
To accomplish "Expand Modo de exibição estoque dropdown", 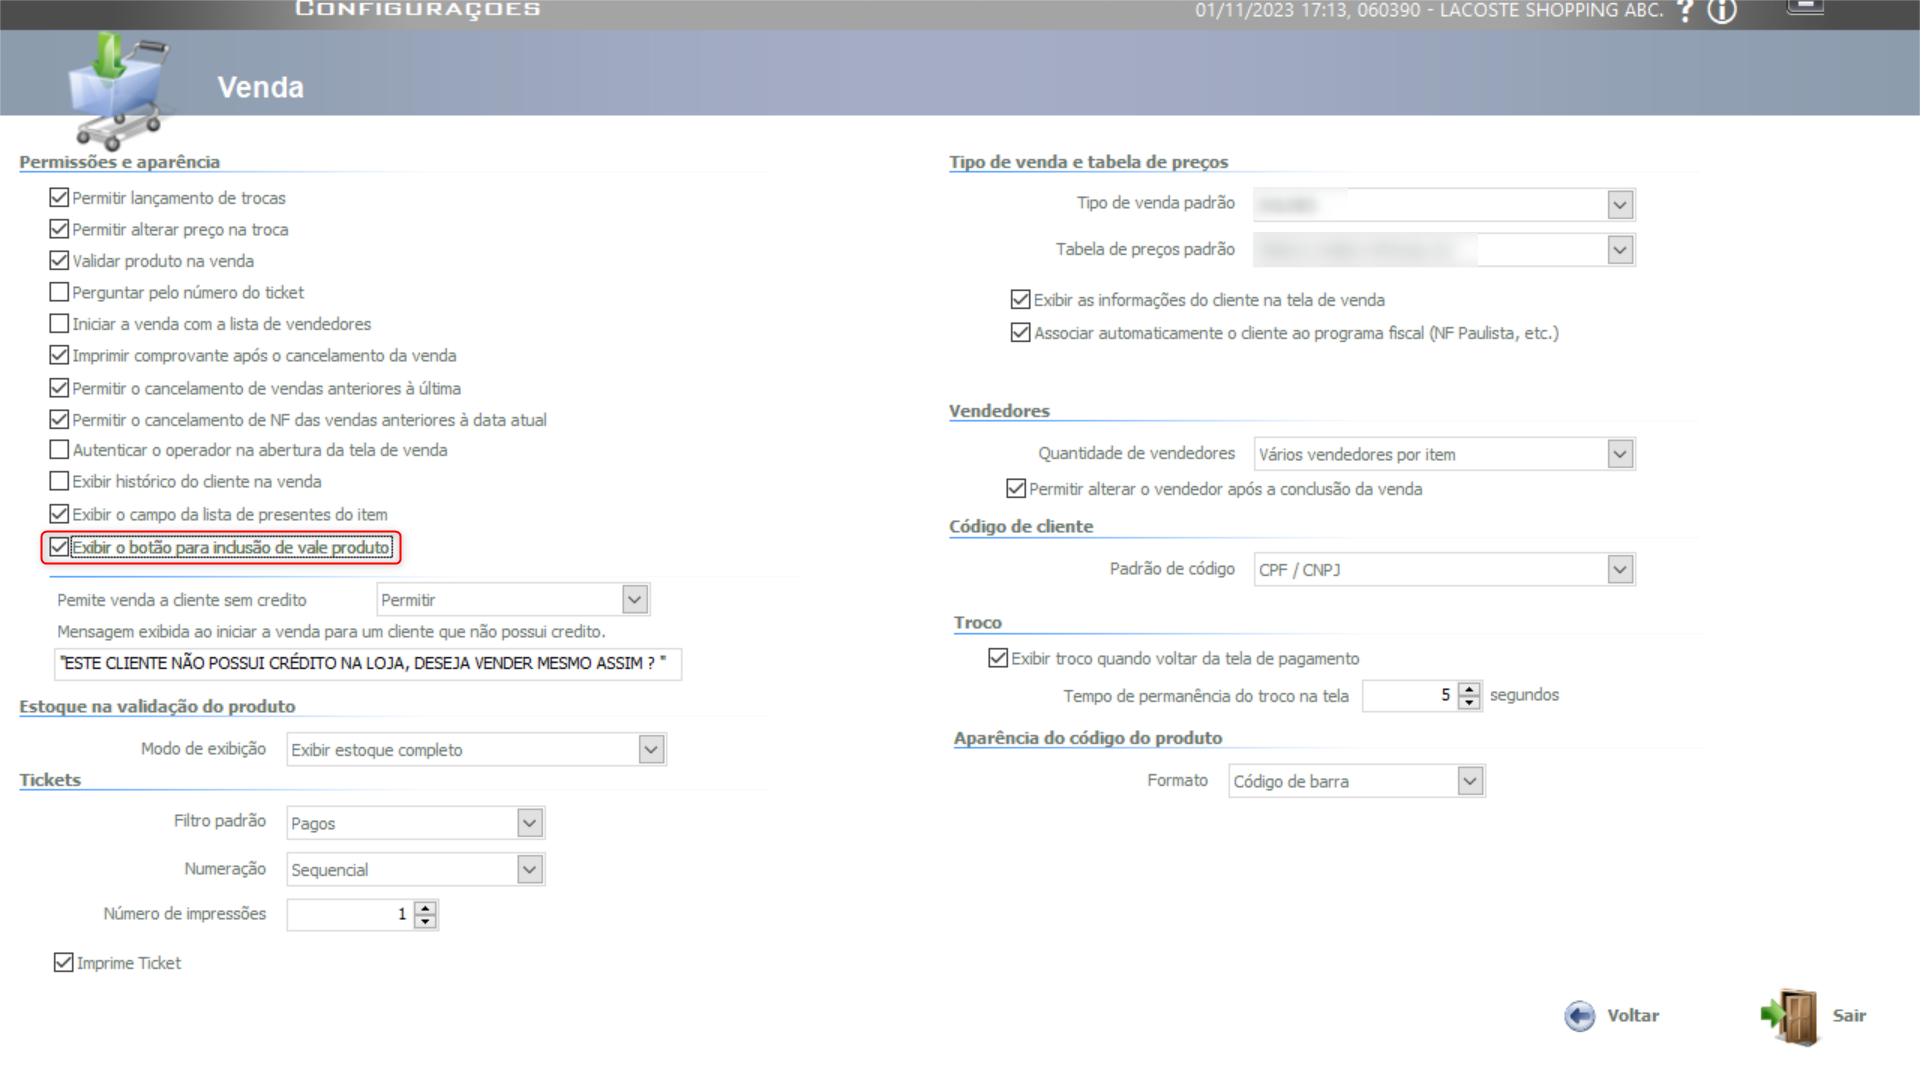I will click(651, 749).
